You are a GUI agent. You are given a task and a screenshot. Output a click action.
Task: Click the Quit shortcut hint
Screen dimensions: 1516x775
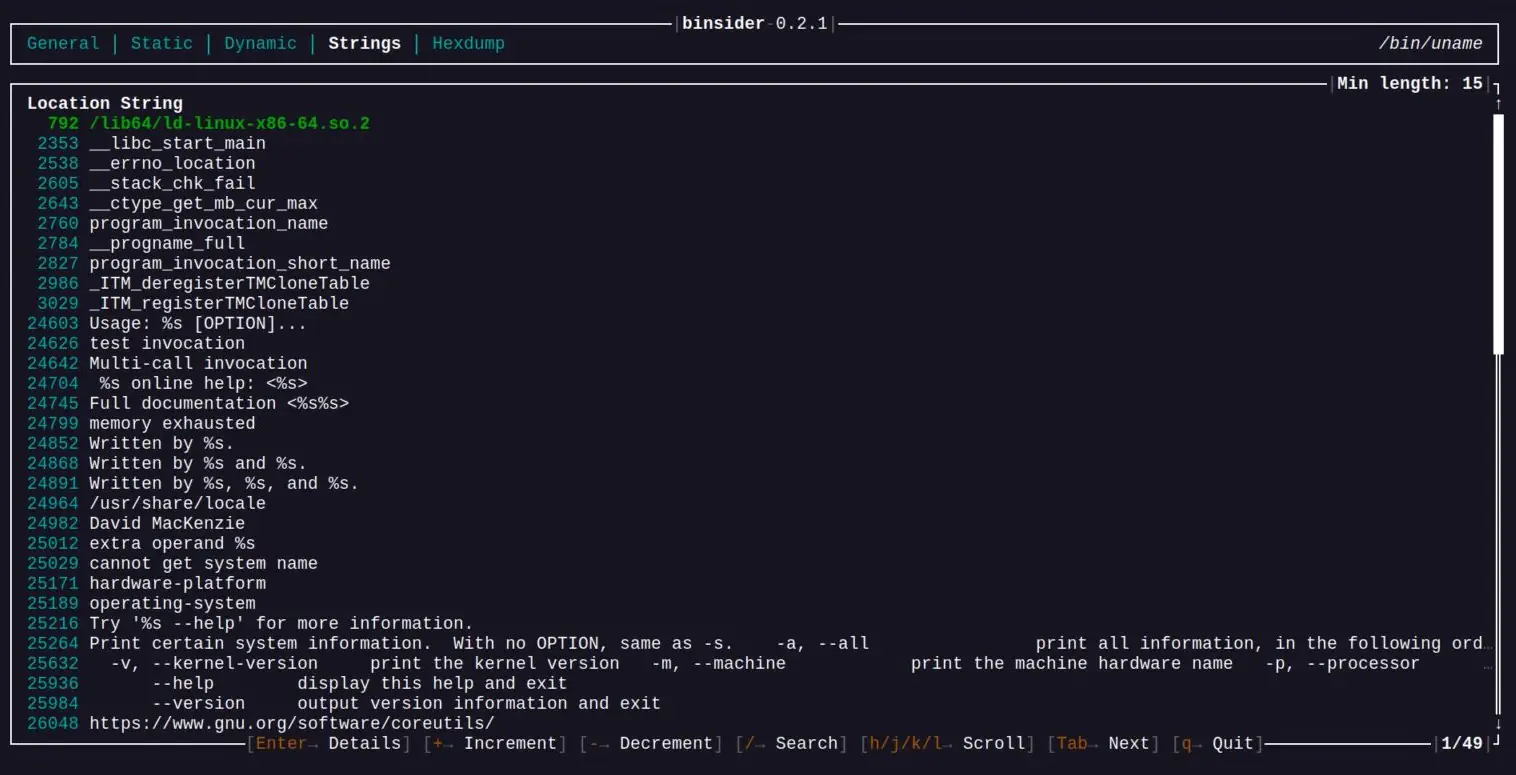(1217, 744)
